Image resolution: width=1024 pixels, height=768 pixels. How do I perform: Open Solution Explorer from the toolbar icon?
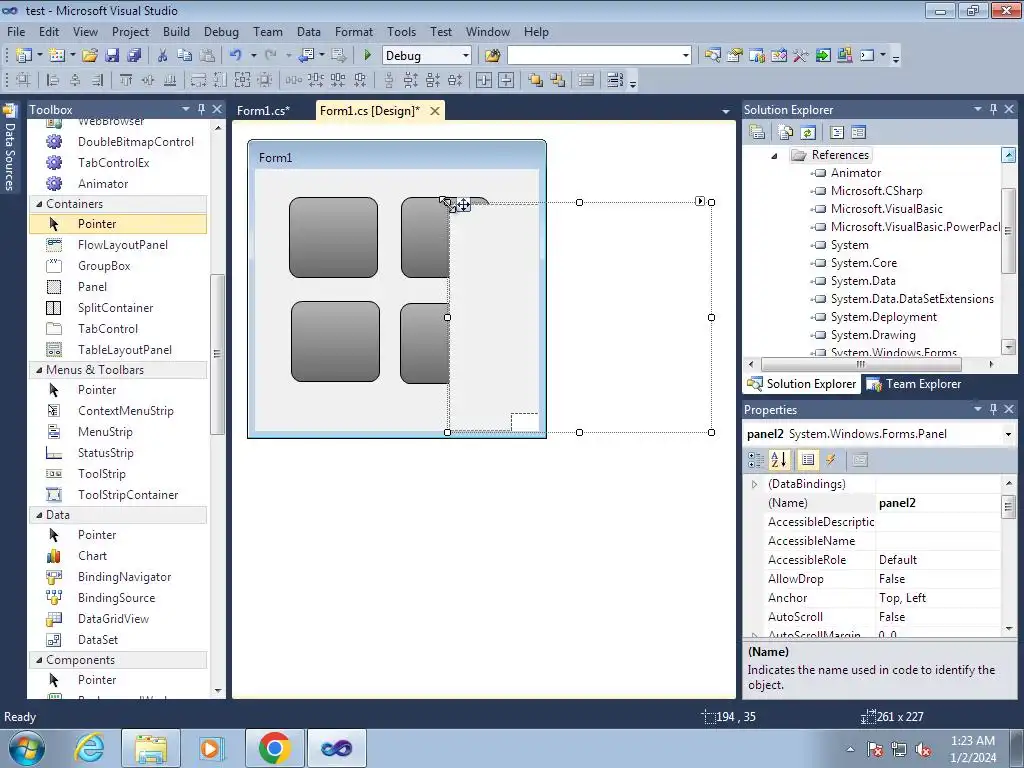pyautogui.click(x=712, y=56)
